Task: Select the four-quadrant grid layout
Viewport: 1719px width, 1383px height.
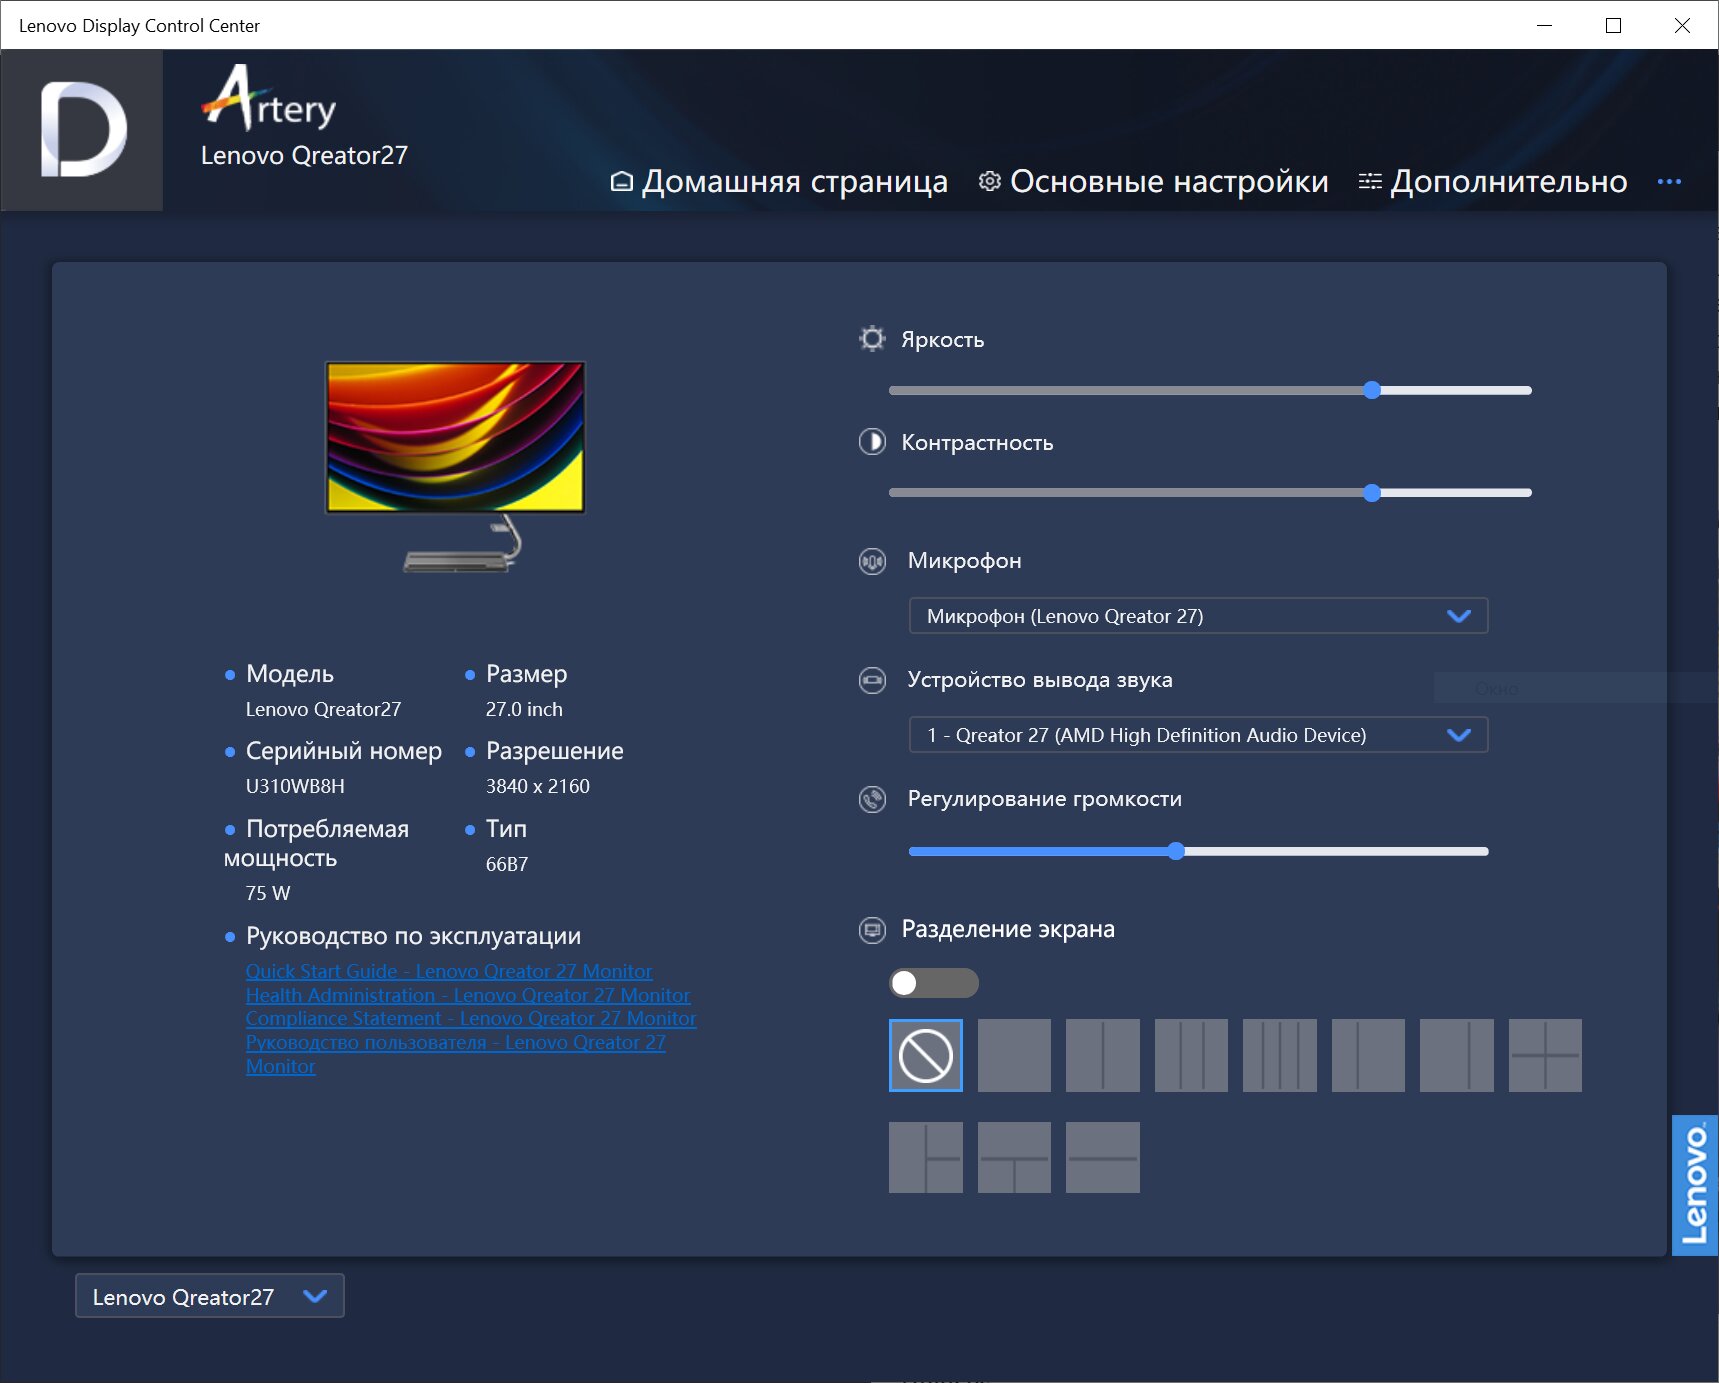Action: [1545, 1055]
